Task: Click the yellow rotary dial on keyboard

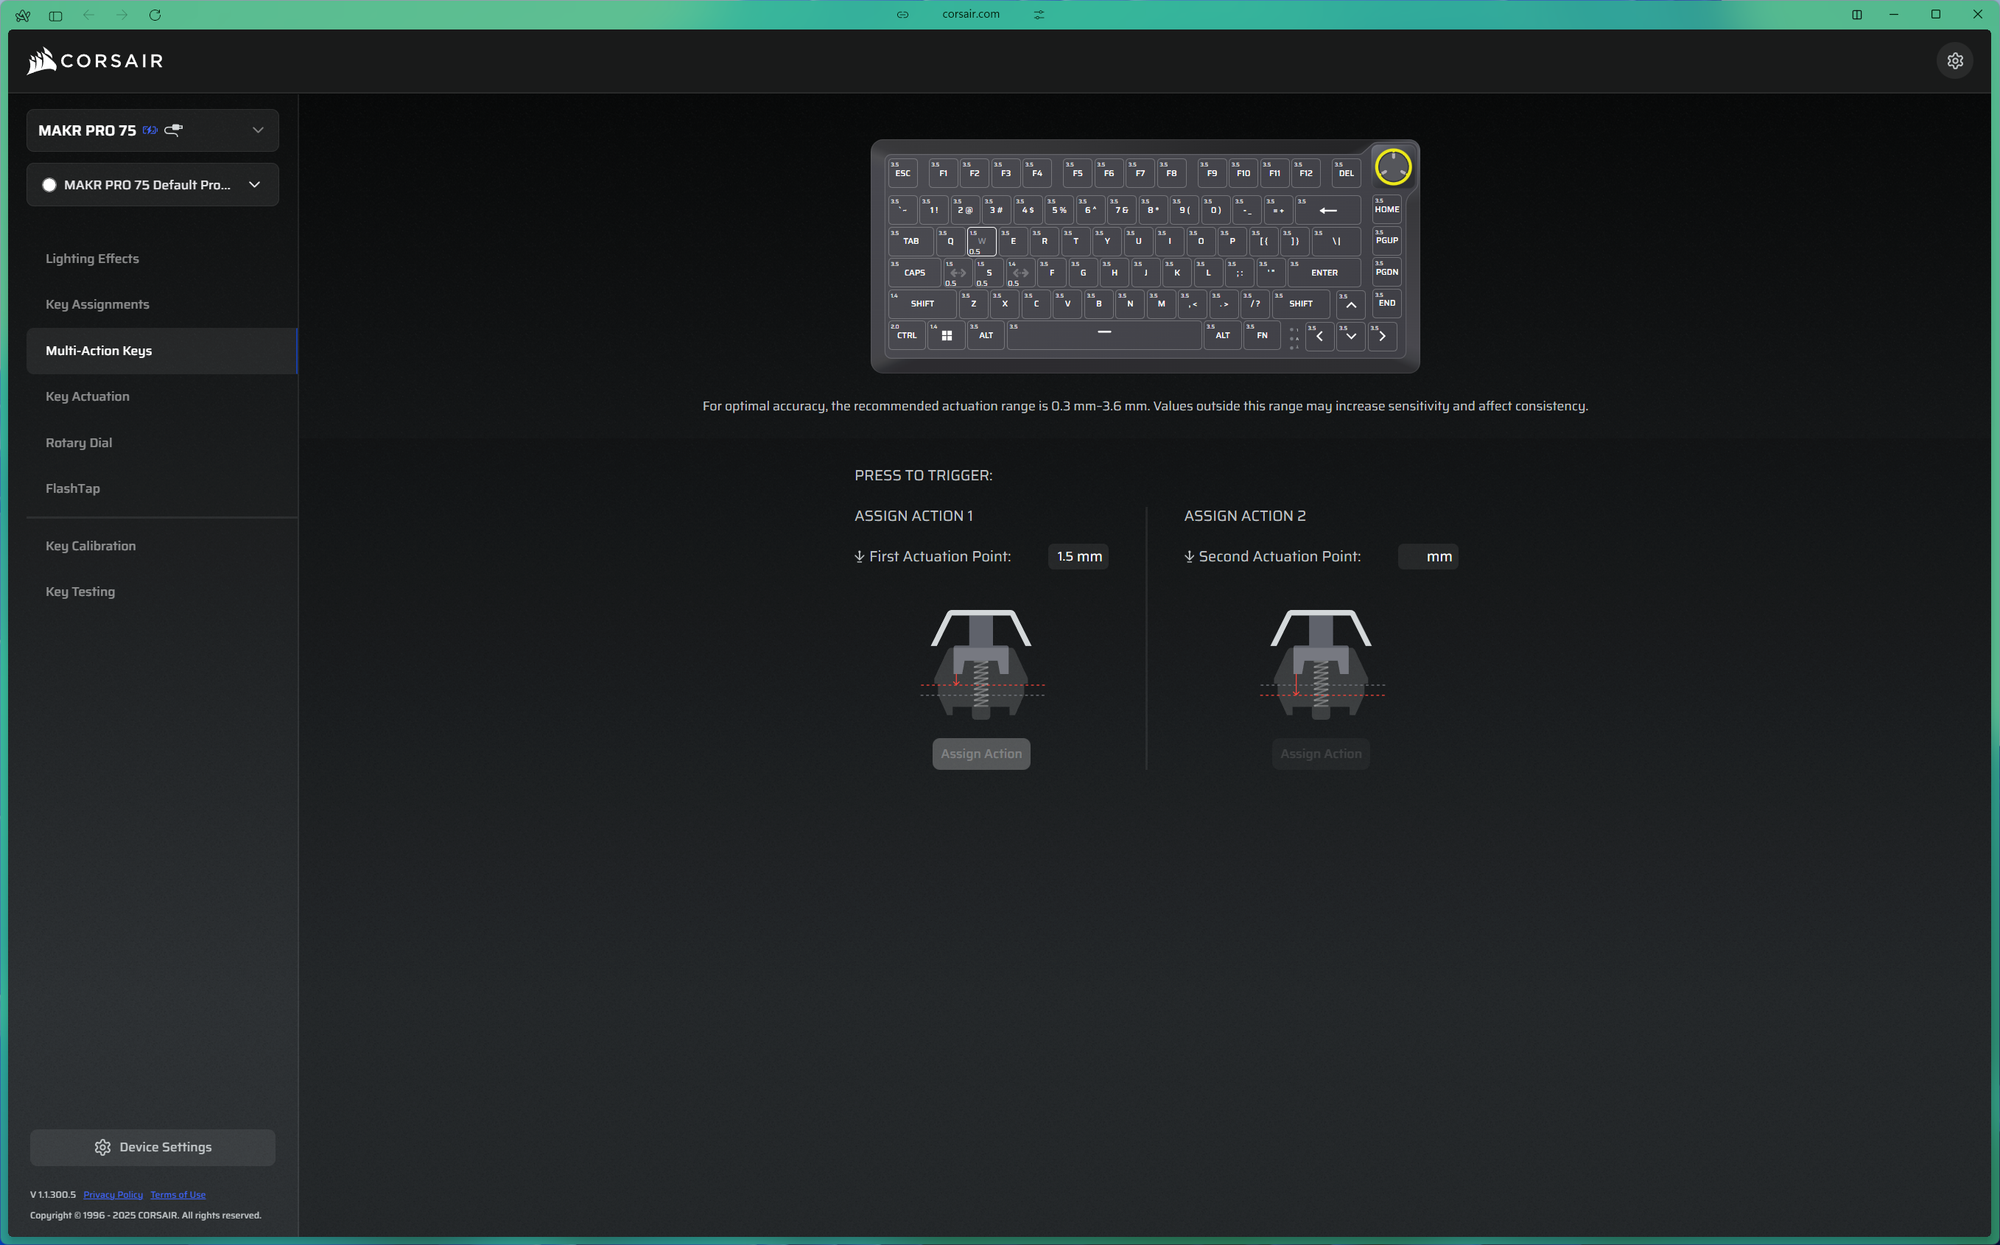Action: click(1392, 167)
